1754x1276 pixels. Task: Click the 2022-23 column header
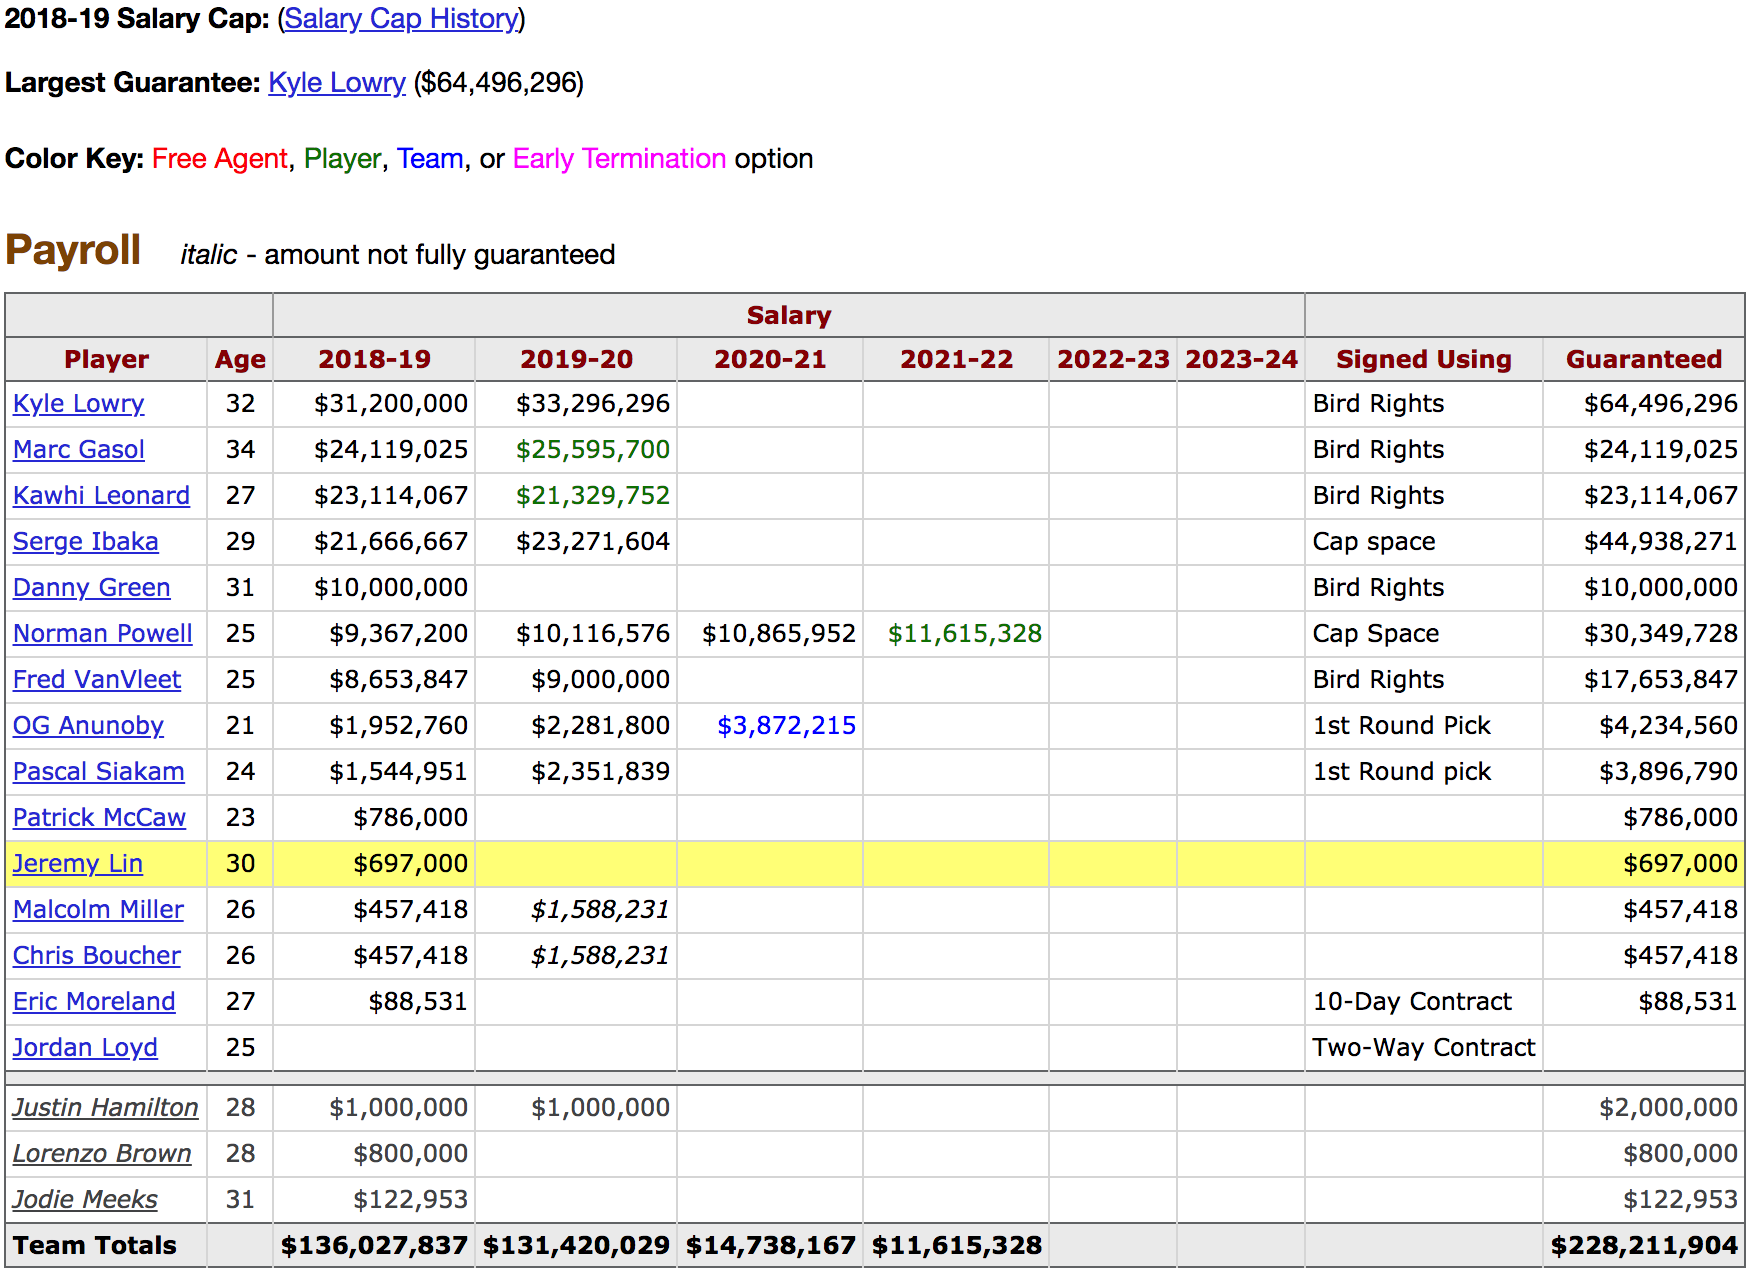[1113, 360]
